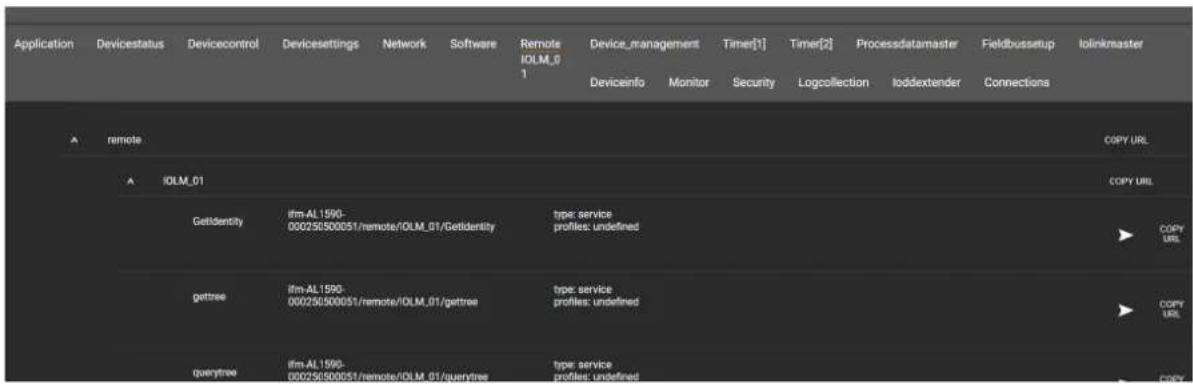Click the remote node label
The width and height of the screenshot is (1193, 384).
(x=125, y=141)
